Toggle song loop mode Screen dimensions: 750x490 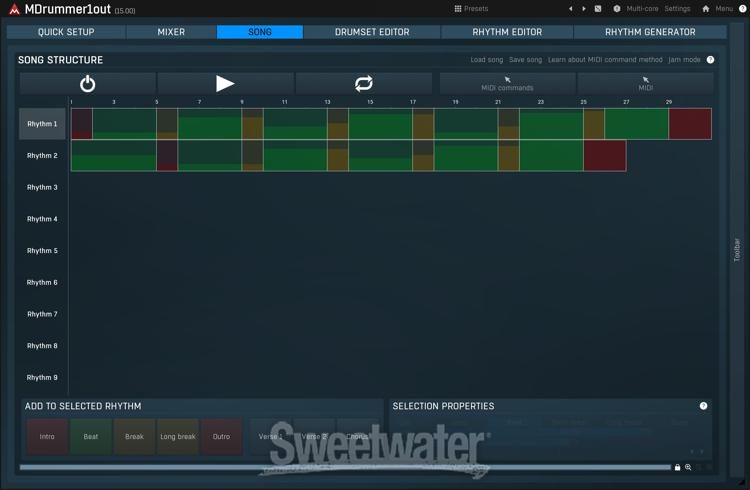coord(364,84)
